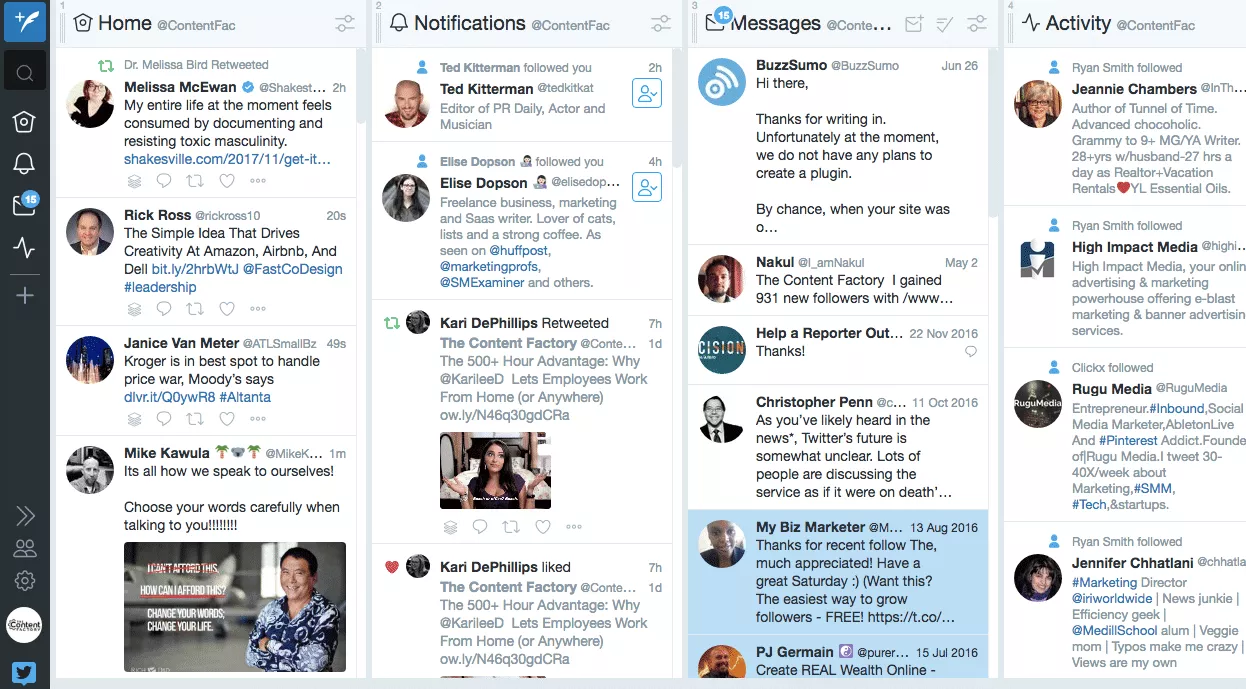Open the Accounts panel in the sidebar
Image resolution: width=1246 pixels, height=689 pixels.
point(25,548)
